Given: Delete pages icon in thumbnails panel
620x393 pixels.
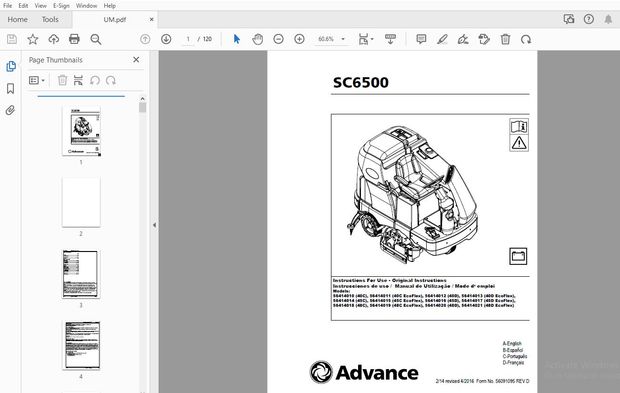Looking at the screenshot, I should [x=62, y=80].
